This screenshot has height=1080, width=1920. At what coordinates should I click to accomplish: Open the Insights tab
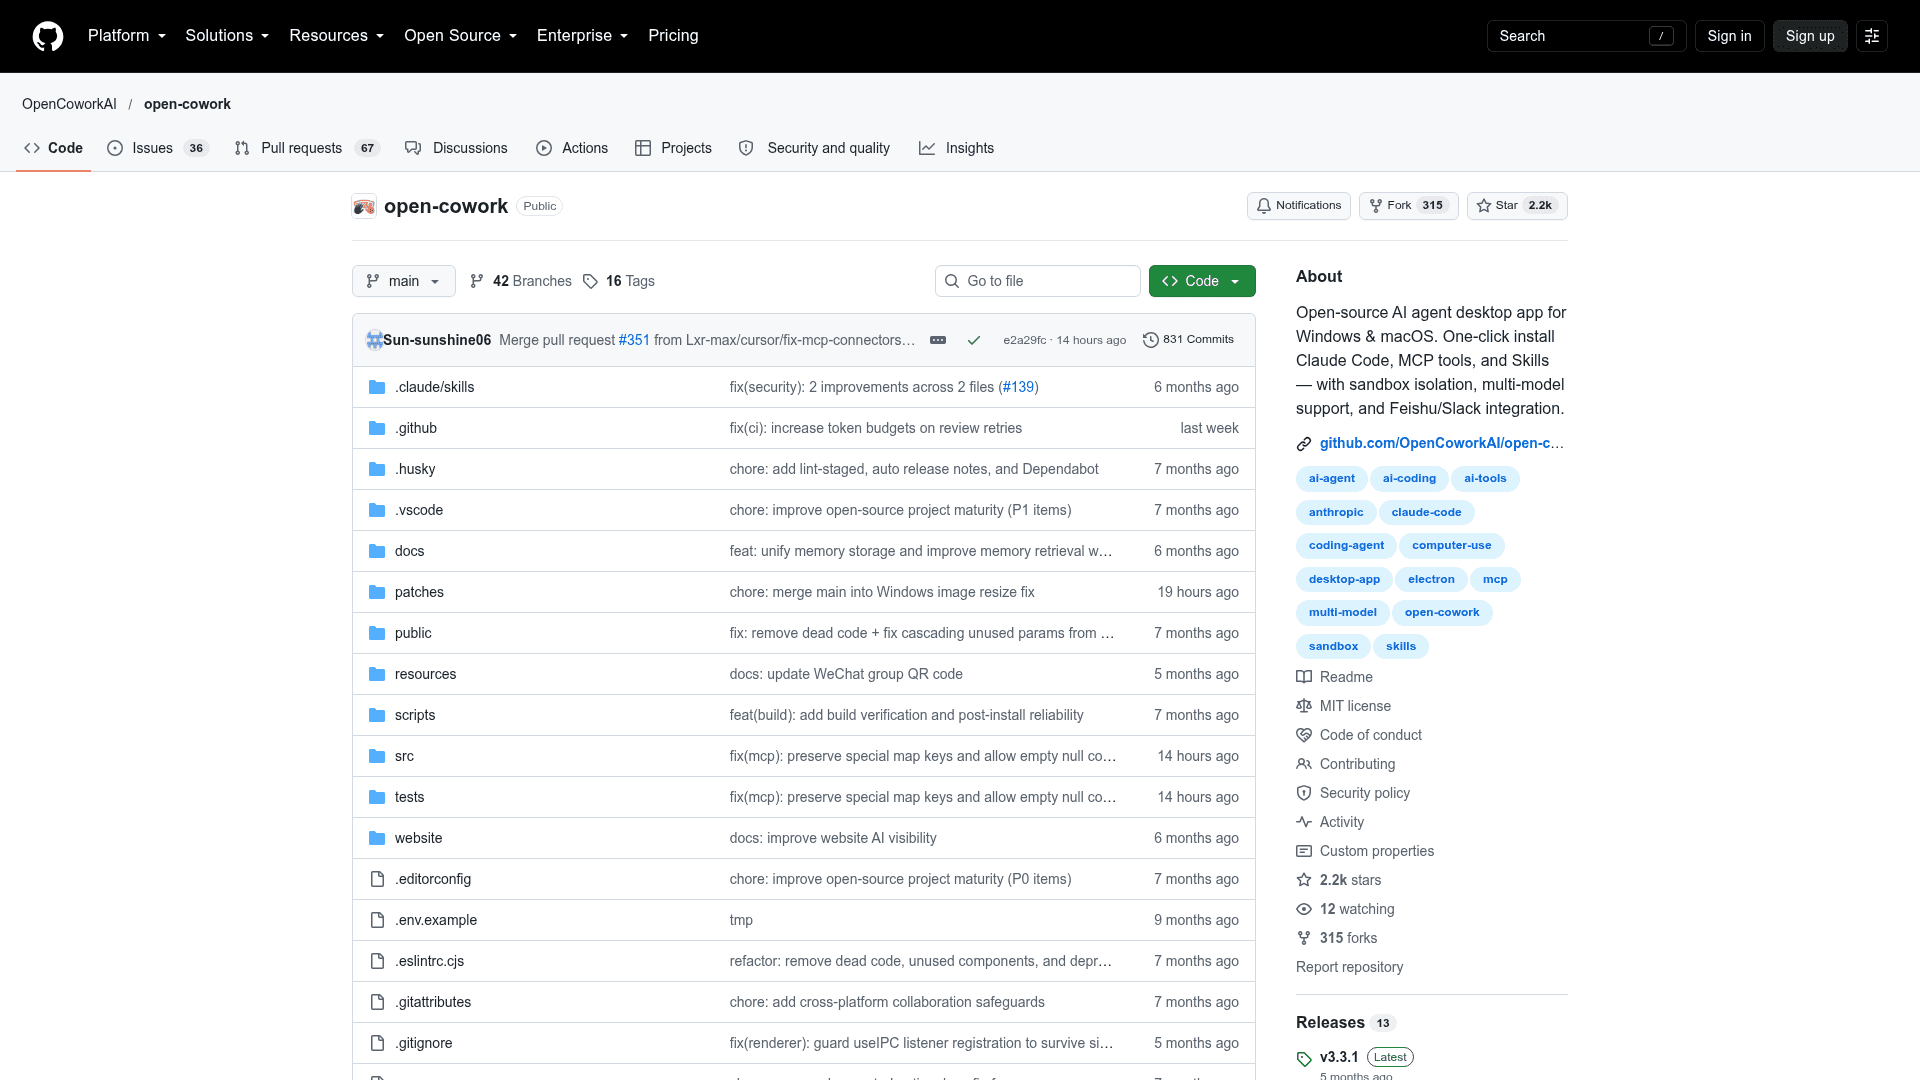click(957, 148)
